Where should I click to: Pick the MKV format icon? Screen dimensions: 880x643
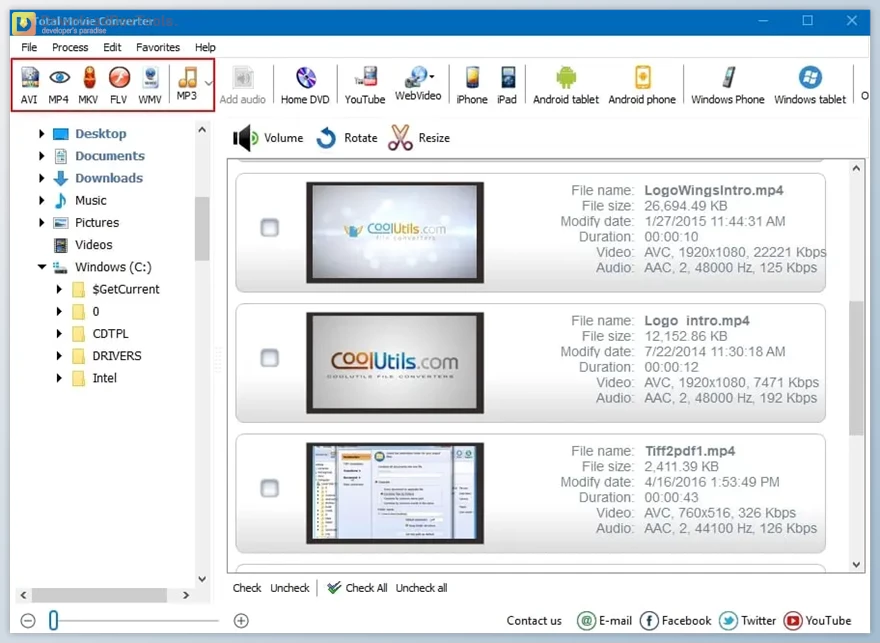[x=88, y=85]
